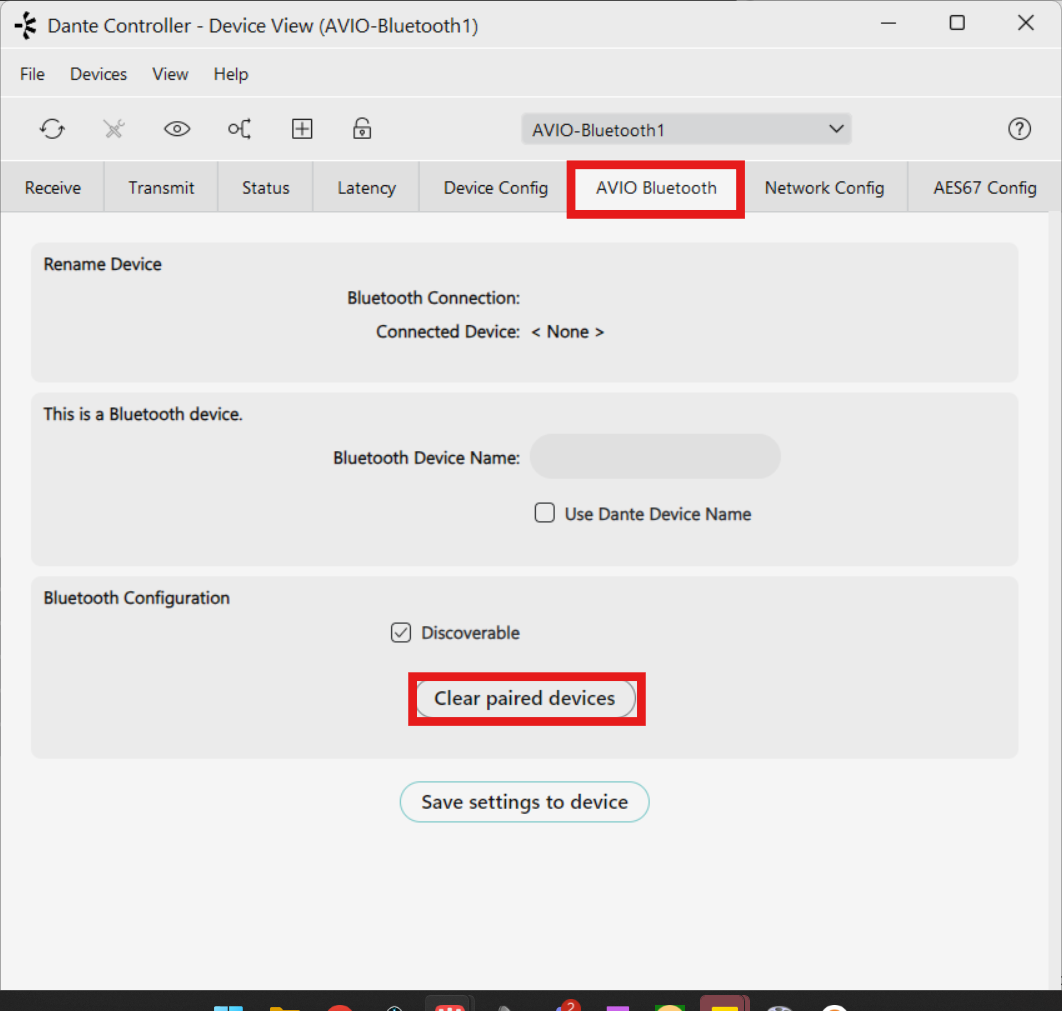This screenshot has height=1011, width=1062.
Task: Click the "Bluetooth Device Name:" label
Action: (426, 458)
